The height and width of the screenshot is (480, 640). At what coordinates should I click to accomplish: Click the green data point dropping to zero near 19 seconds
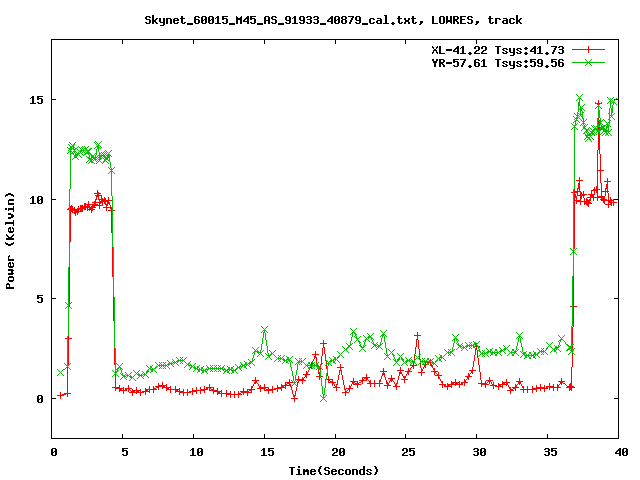click(323, 398)
